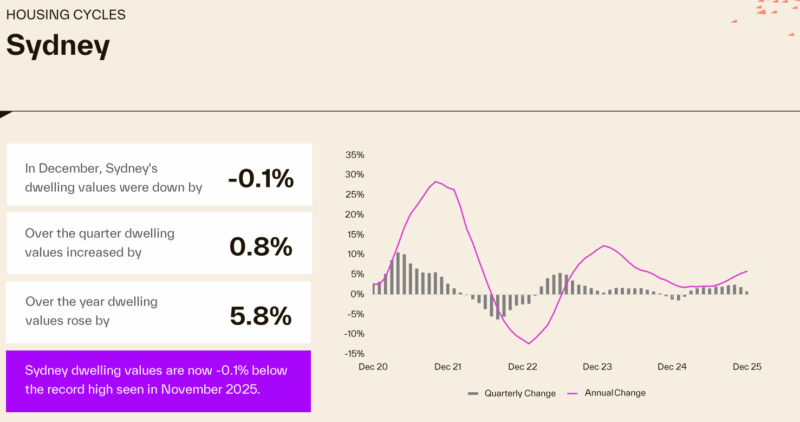Click the Dec 24 axis label
800x422 pixels.
click(673, 367)
